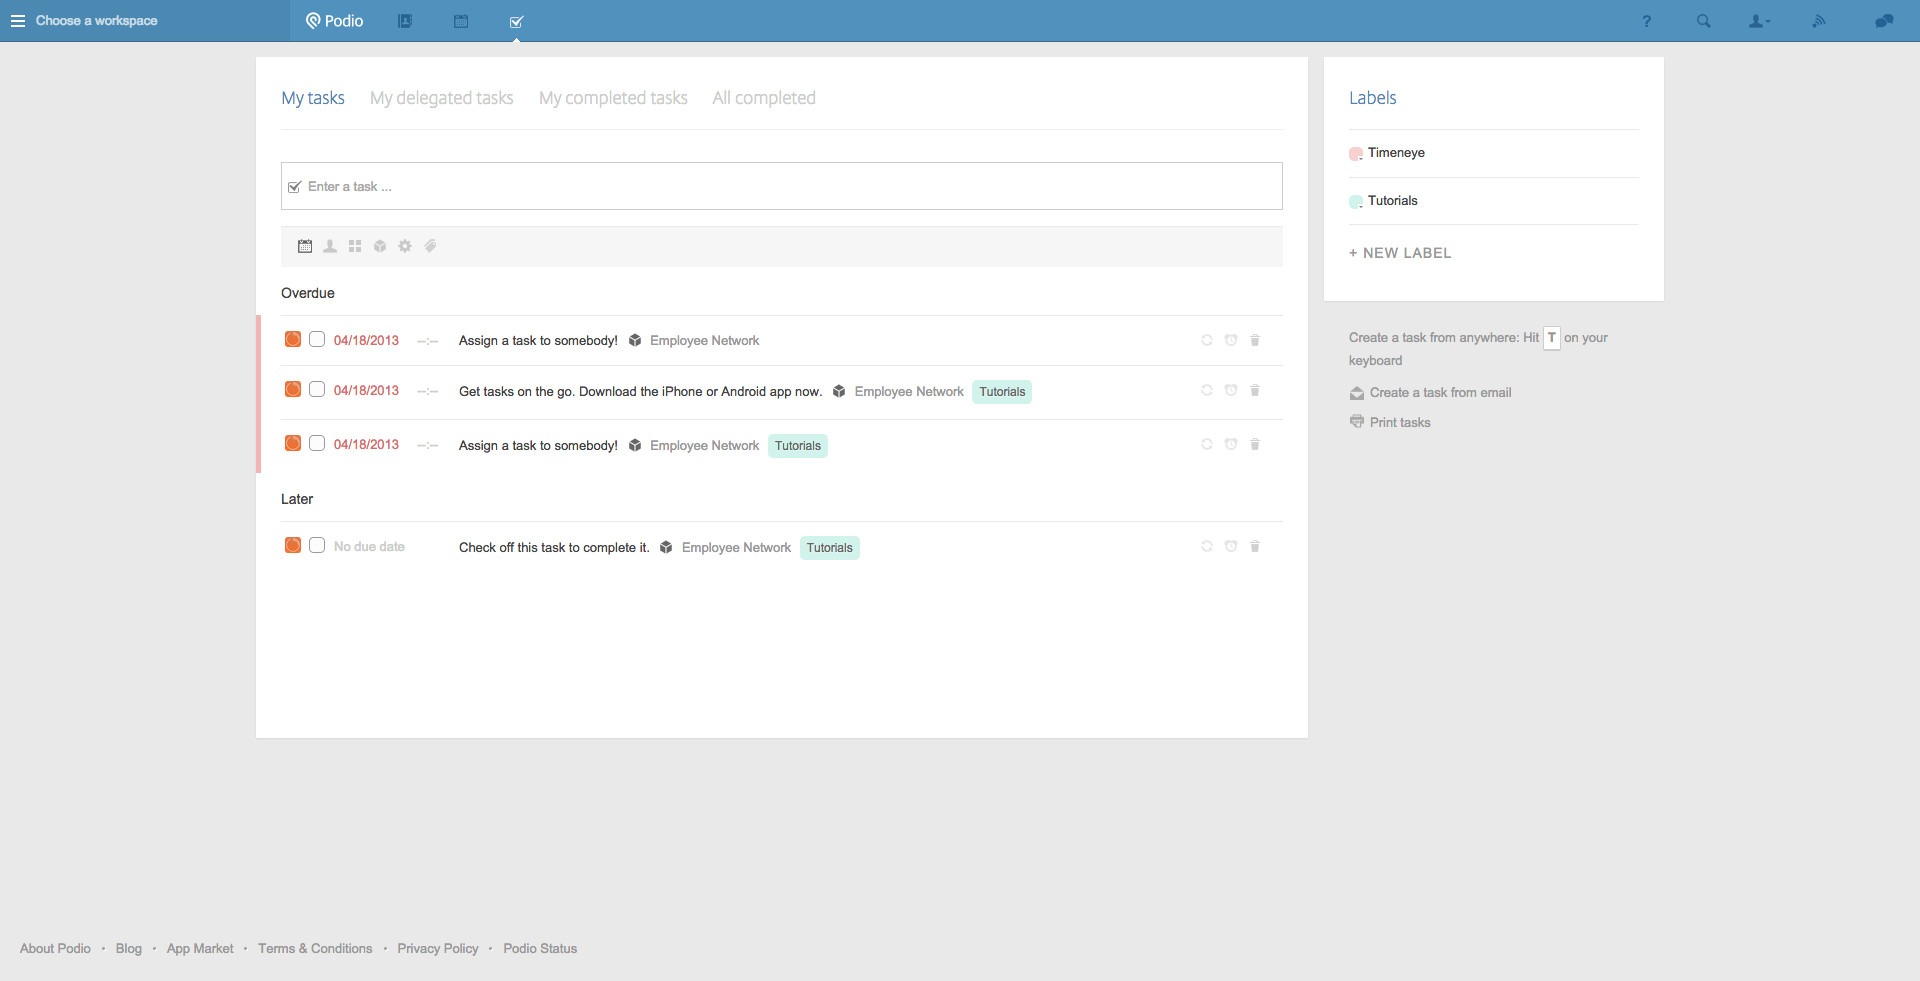
Task: Set reminder for 'Get tasks on the go' task
Action: (1231, 390)
